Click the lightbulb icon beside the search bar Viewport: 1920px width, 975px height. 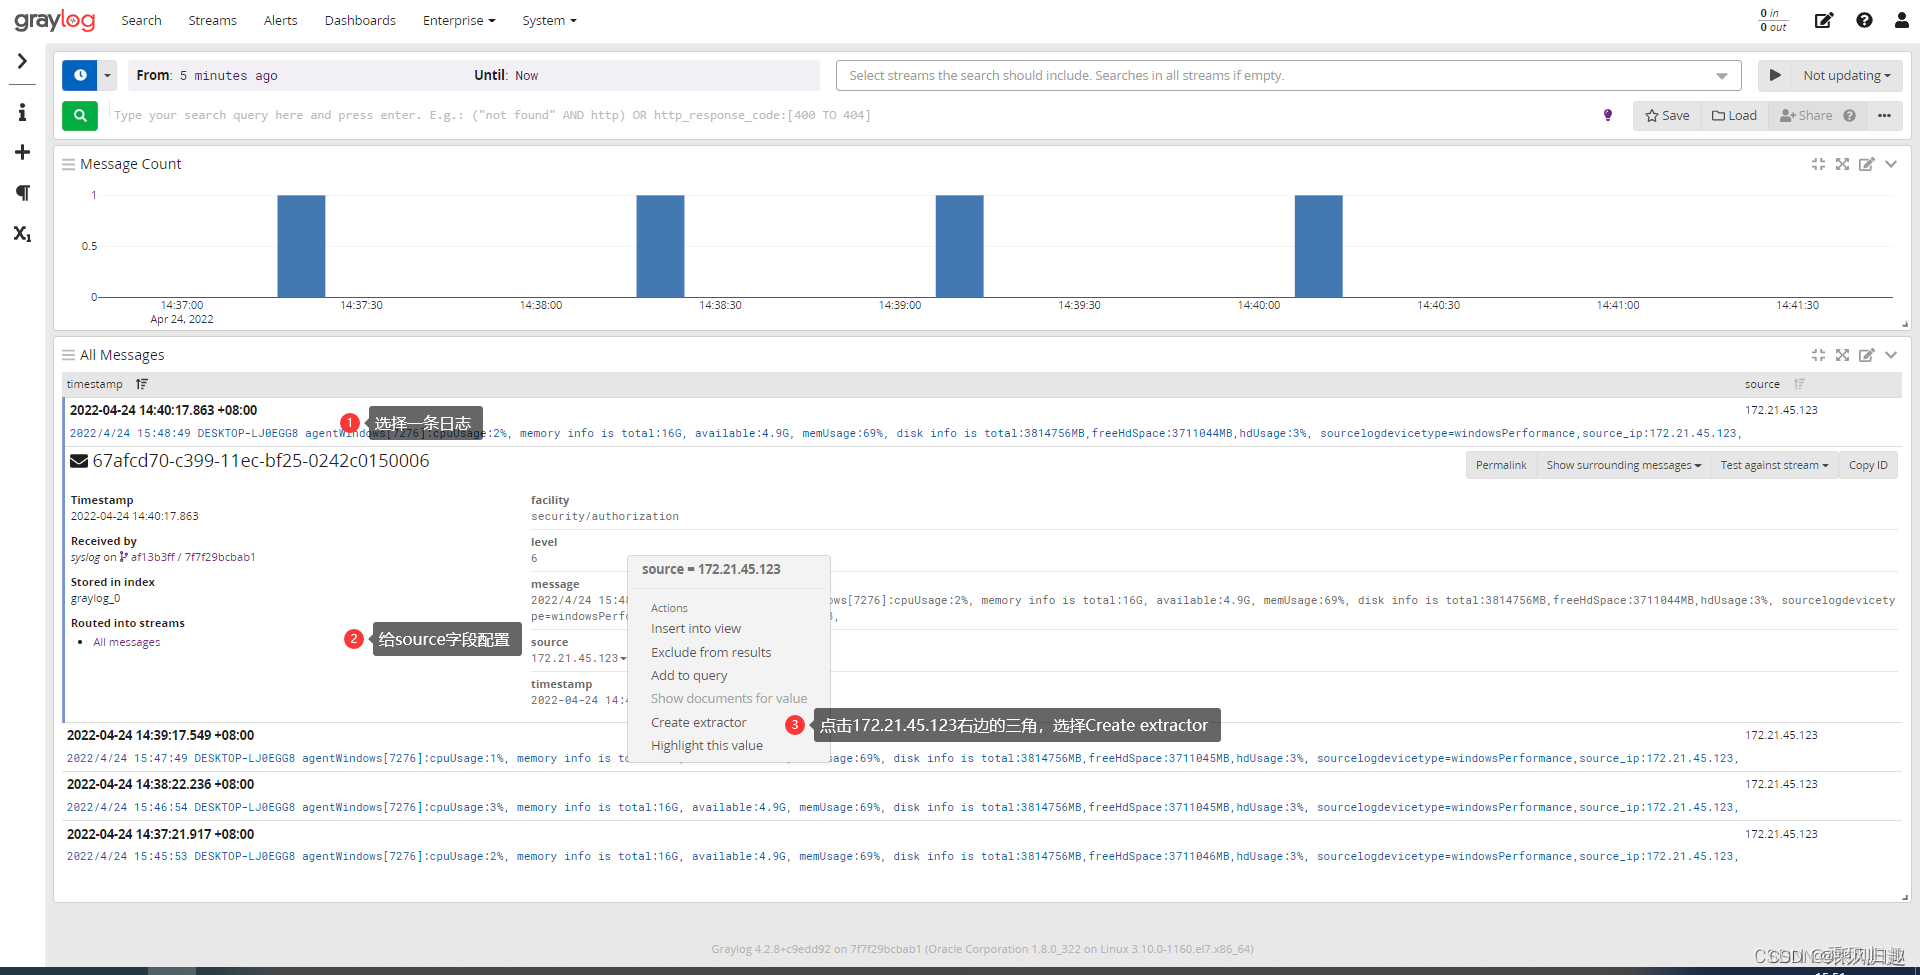pos(1608,115)
